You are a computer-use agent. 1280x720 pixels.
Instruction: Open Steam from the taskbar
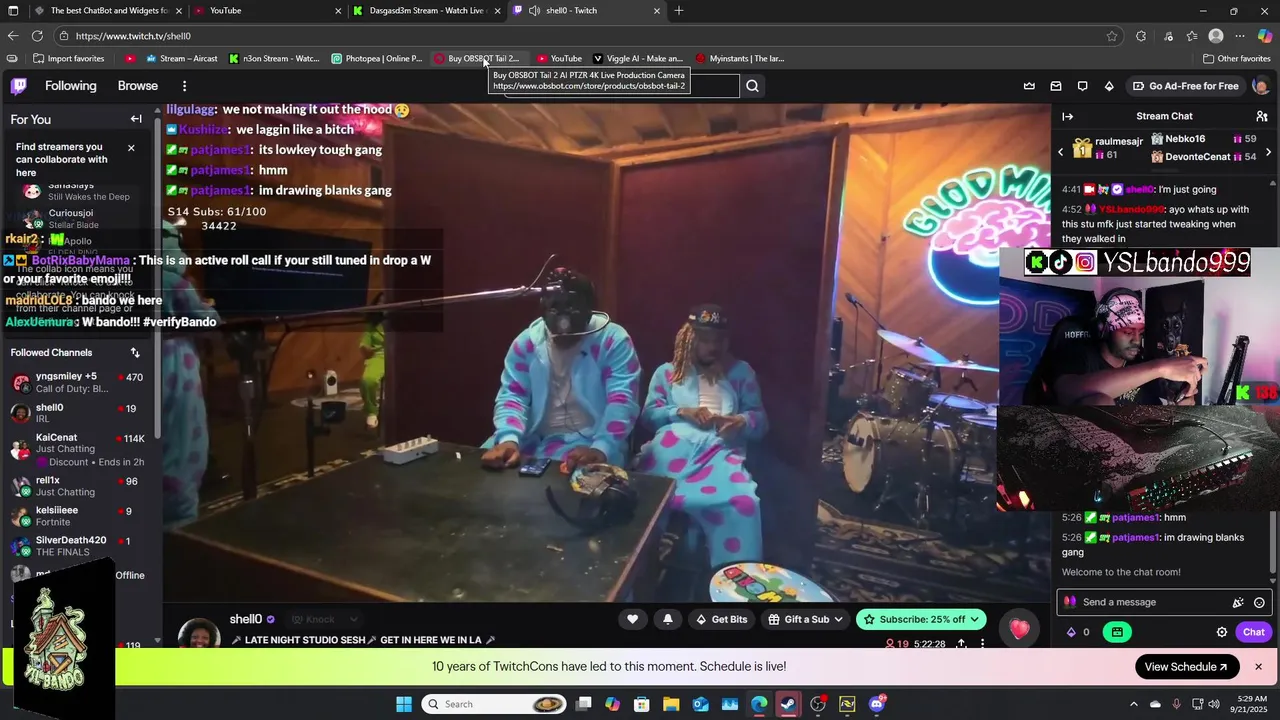click(789, 704)
